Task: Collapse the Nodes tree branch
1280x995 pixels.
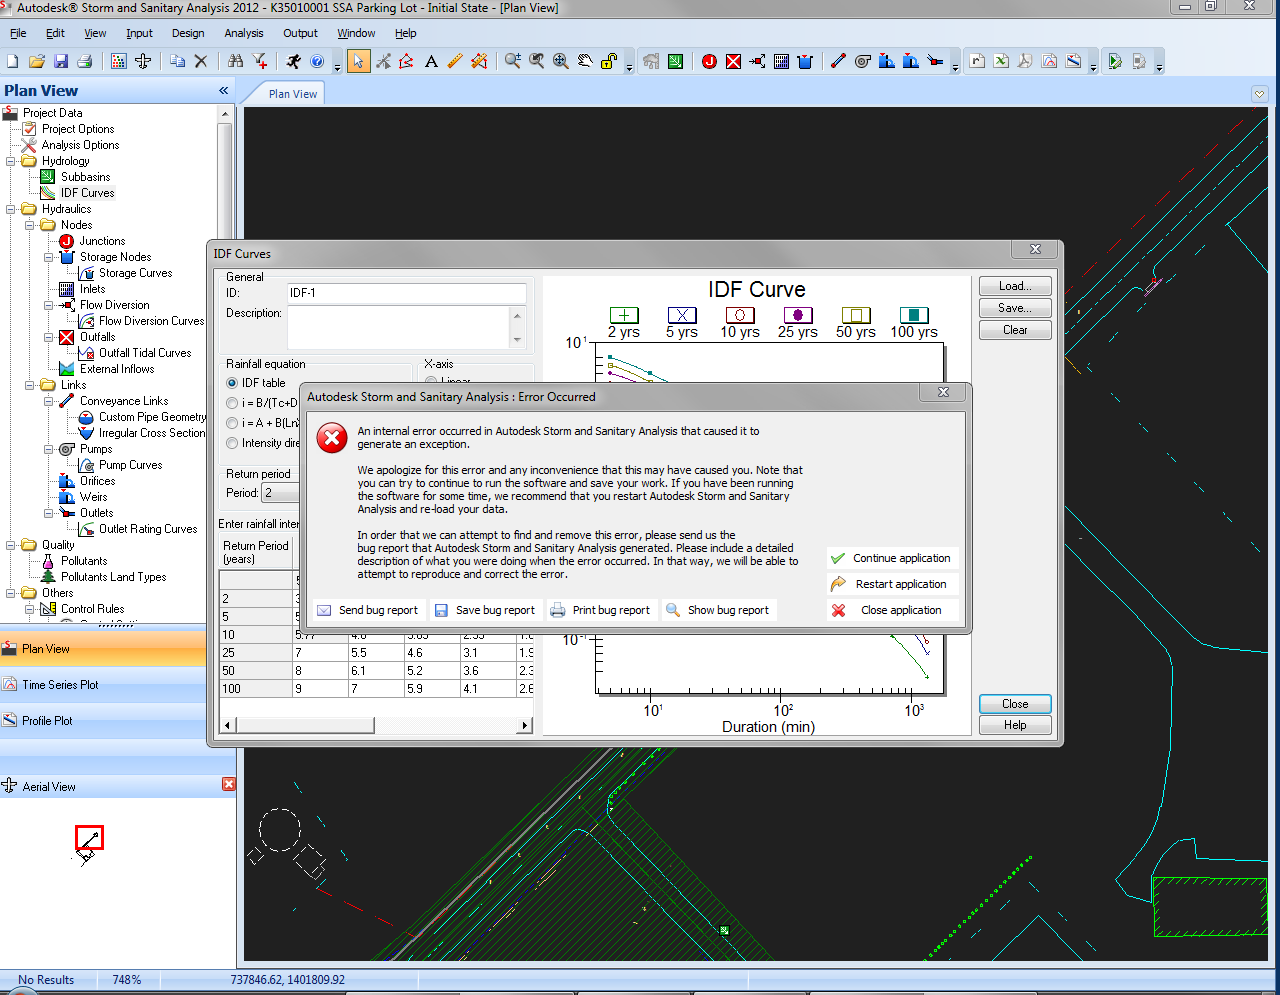Action: 30,225
